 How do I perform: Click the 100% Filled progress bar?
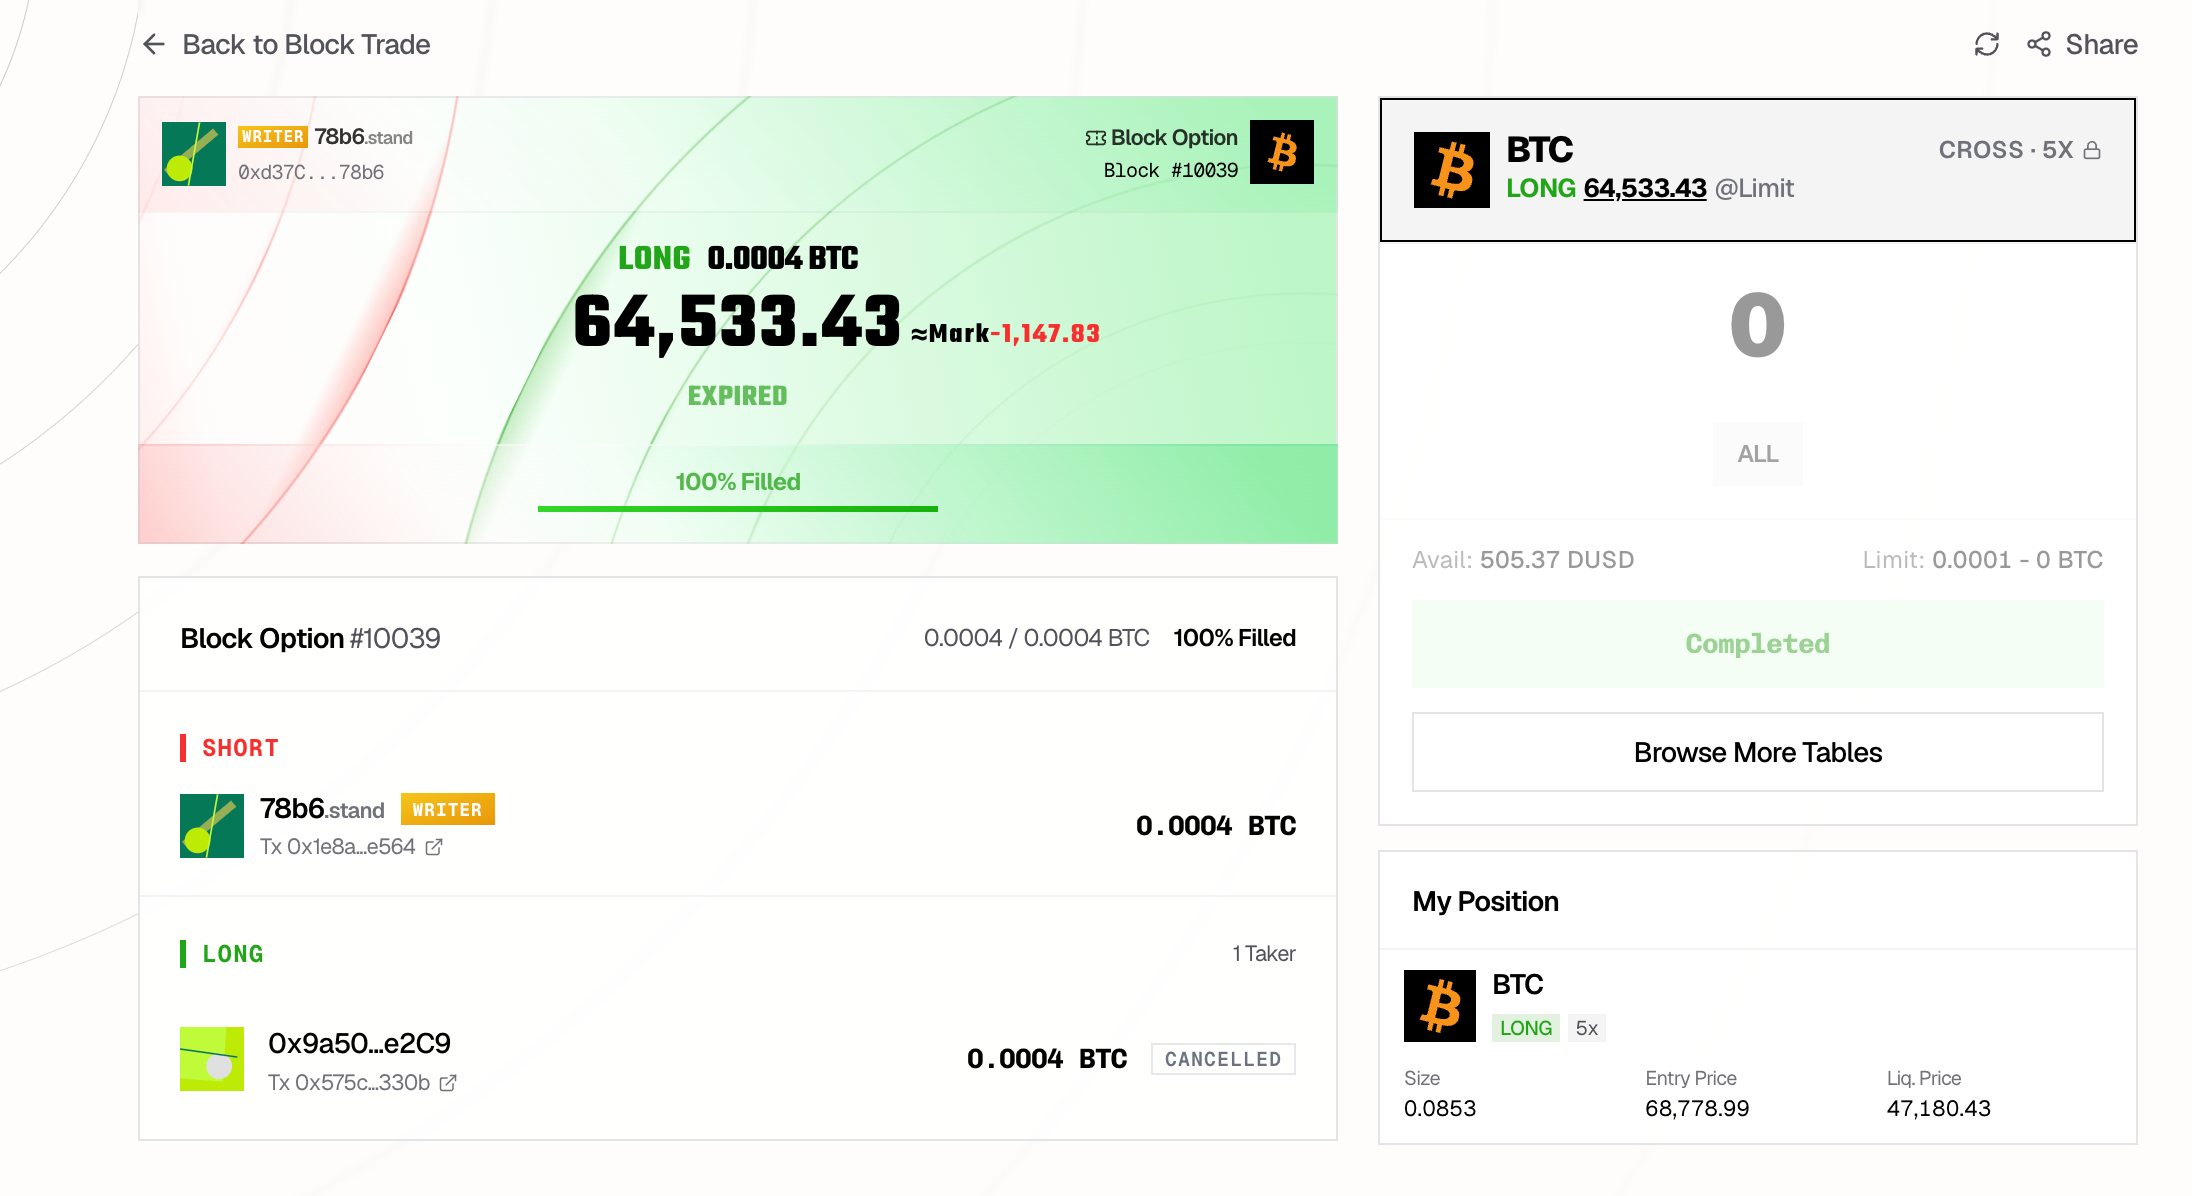(738, 509)
